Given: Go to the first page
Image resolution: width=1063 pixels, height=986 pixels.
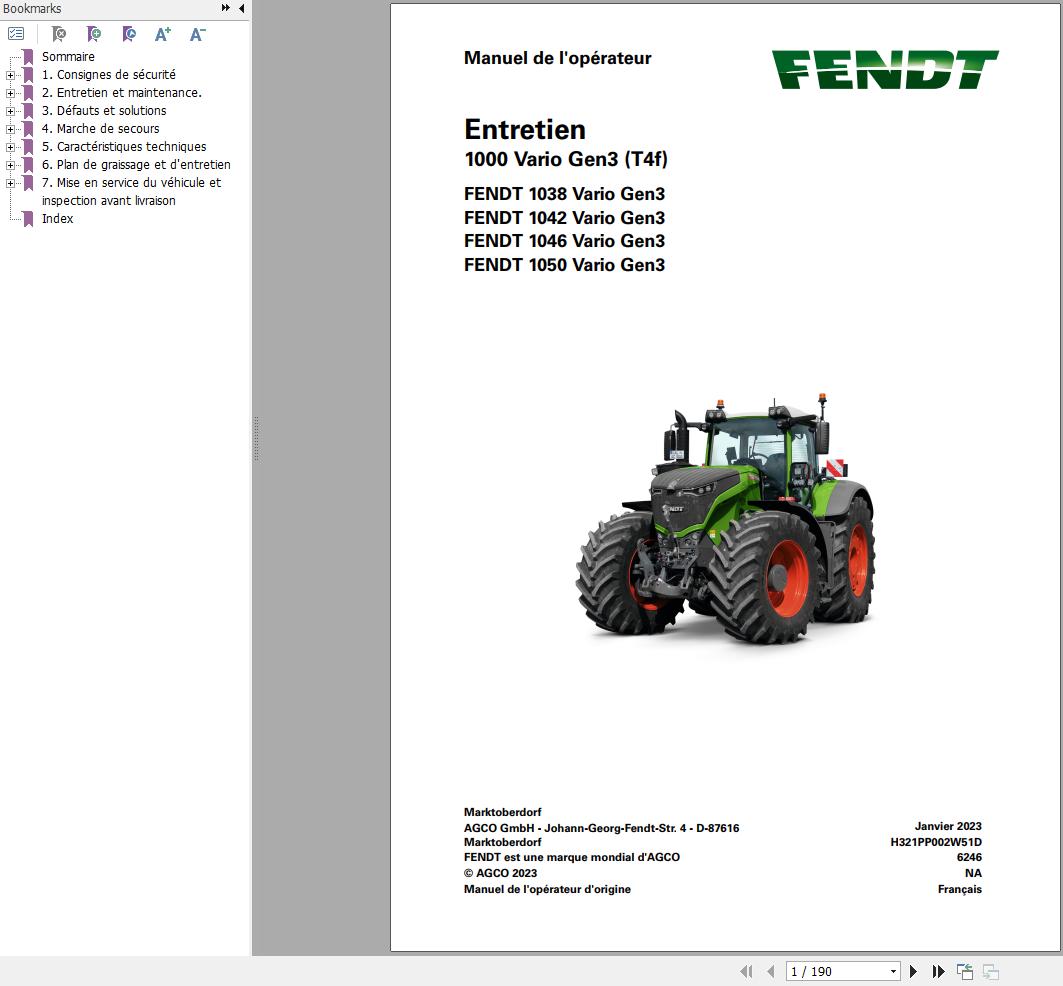Looking at the screenshot, I should point(746,971).
